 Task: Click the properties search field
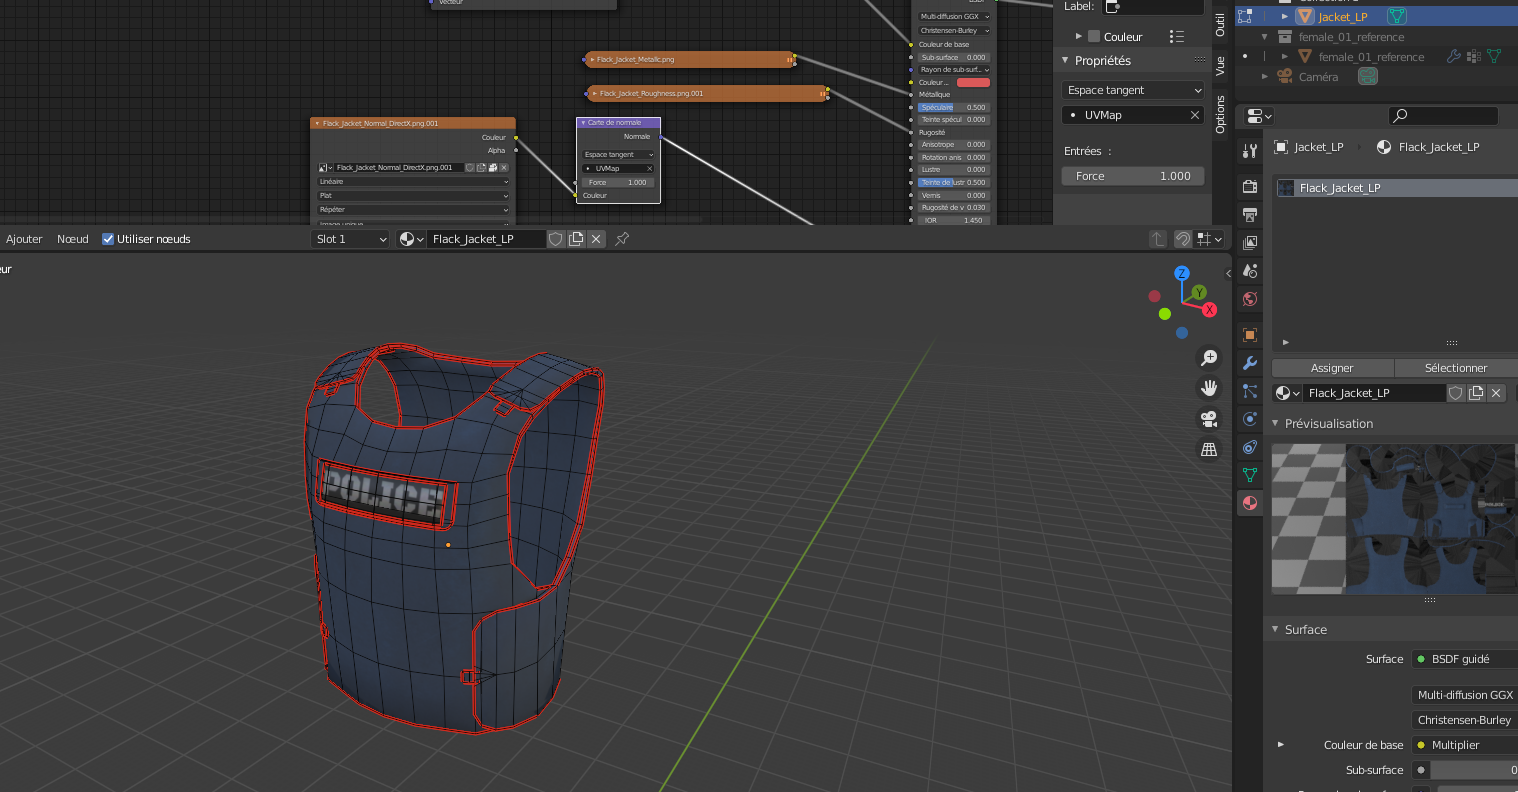tap(1443, 116)
